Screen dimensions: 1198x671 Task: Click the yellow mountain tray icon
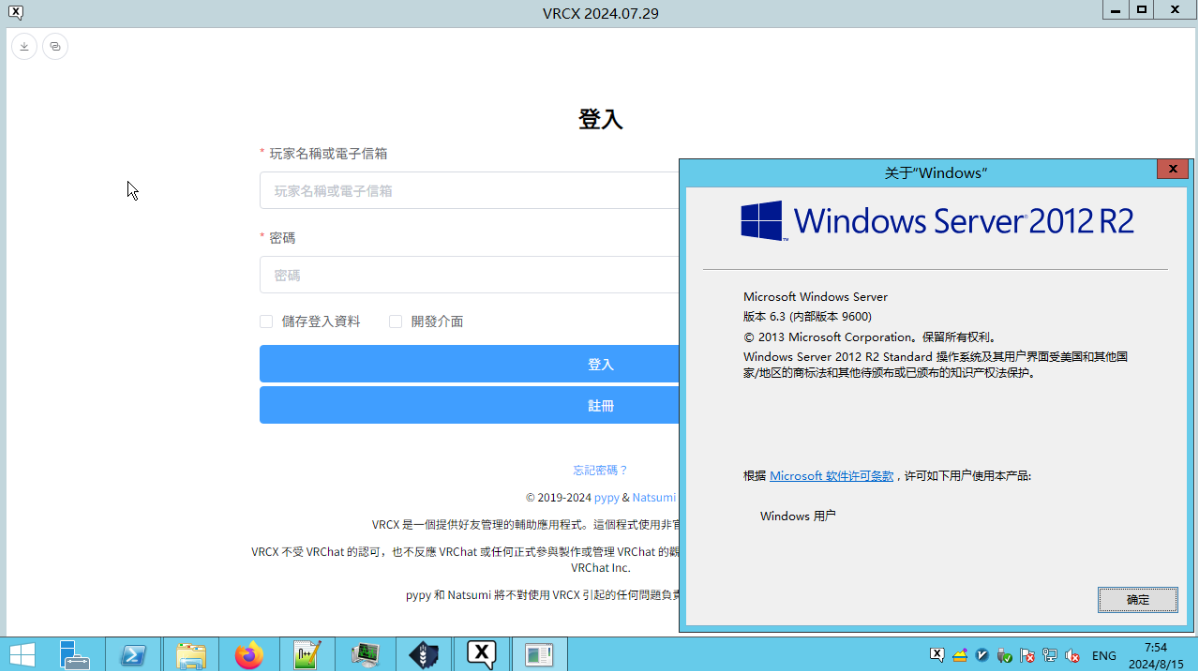click(x=960, y=655)
